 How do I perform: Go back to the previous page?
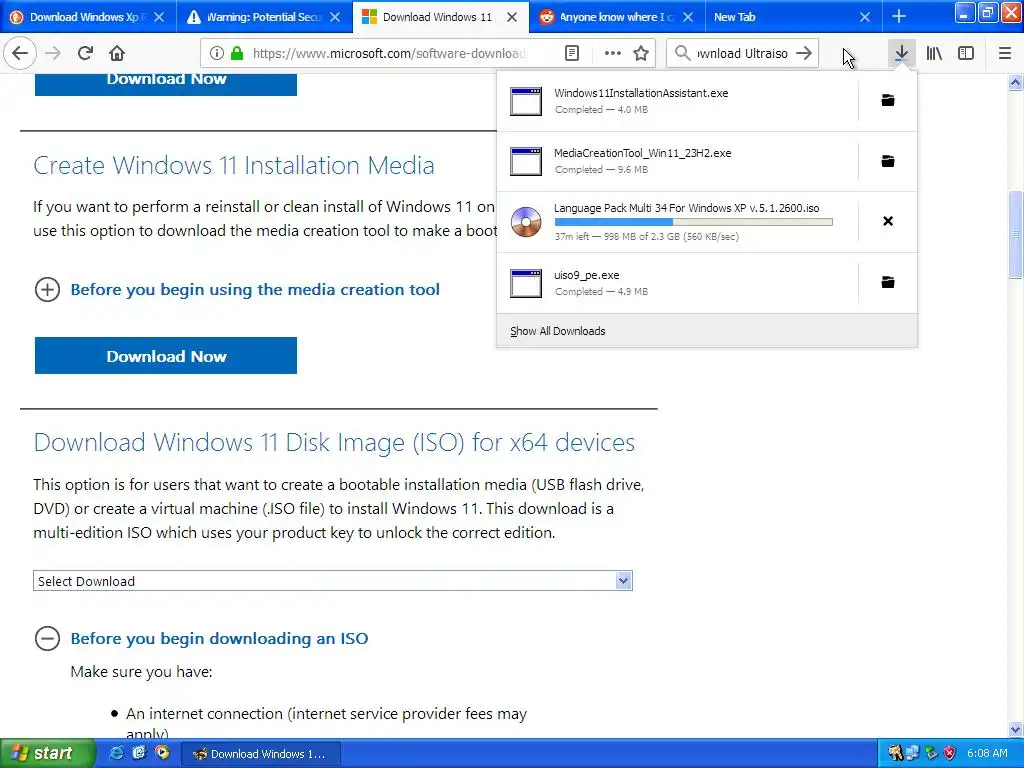[x=20, y=53]
